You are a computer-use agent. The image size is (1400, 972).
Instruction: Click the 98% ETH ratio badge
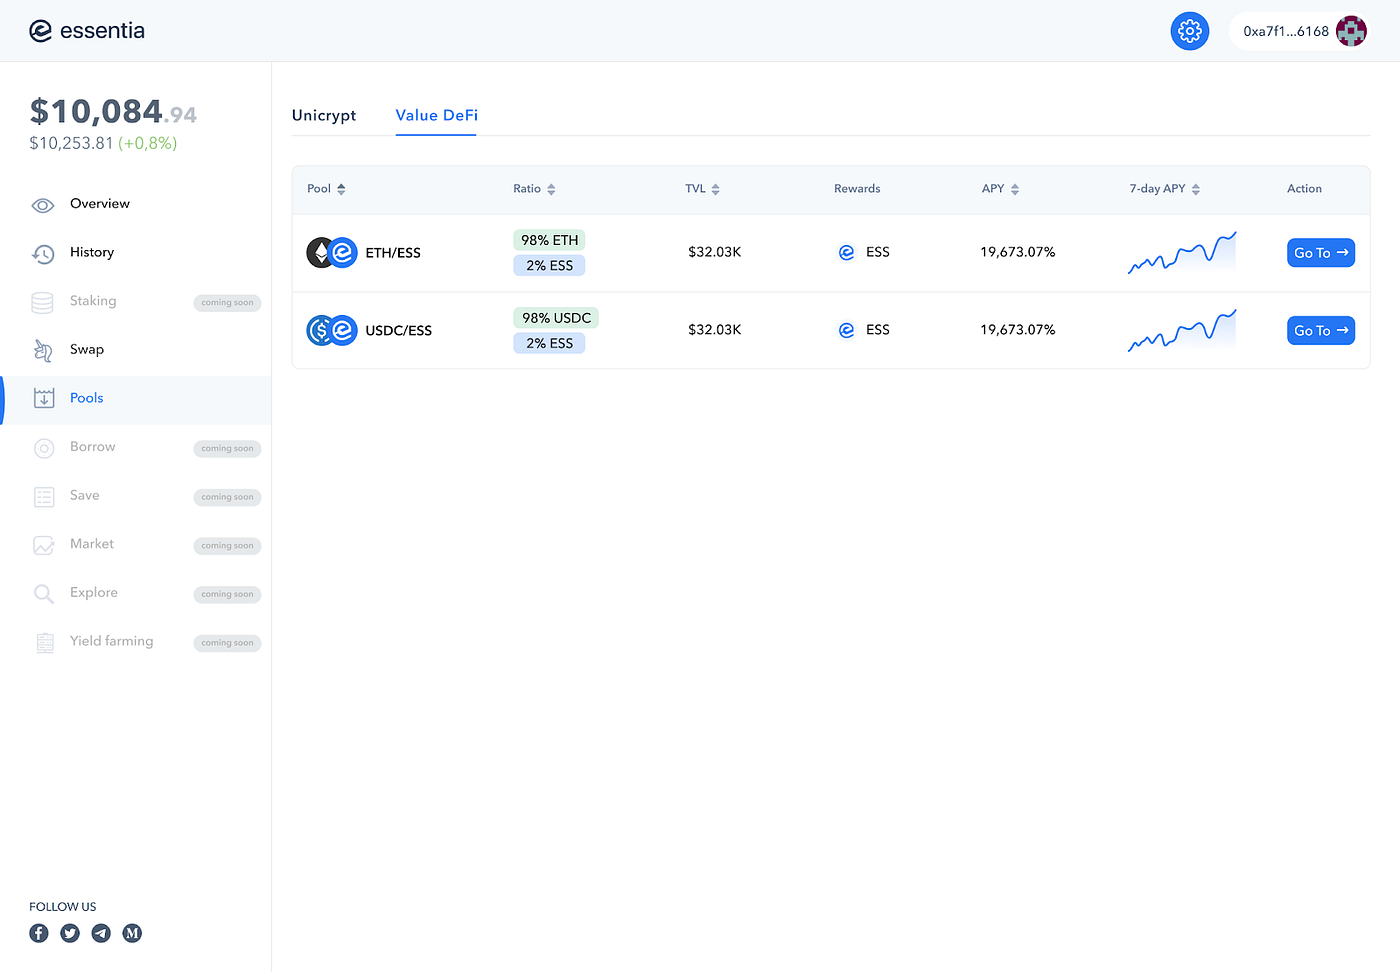[550, 240]
